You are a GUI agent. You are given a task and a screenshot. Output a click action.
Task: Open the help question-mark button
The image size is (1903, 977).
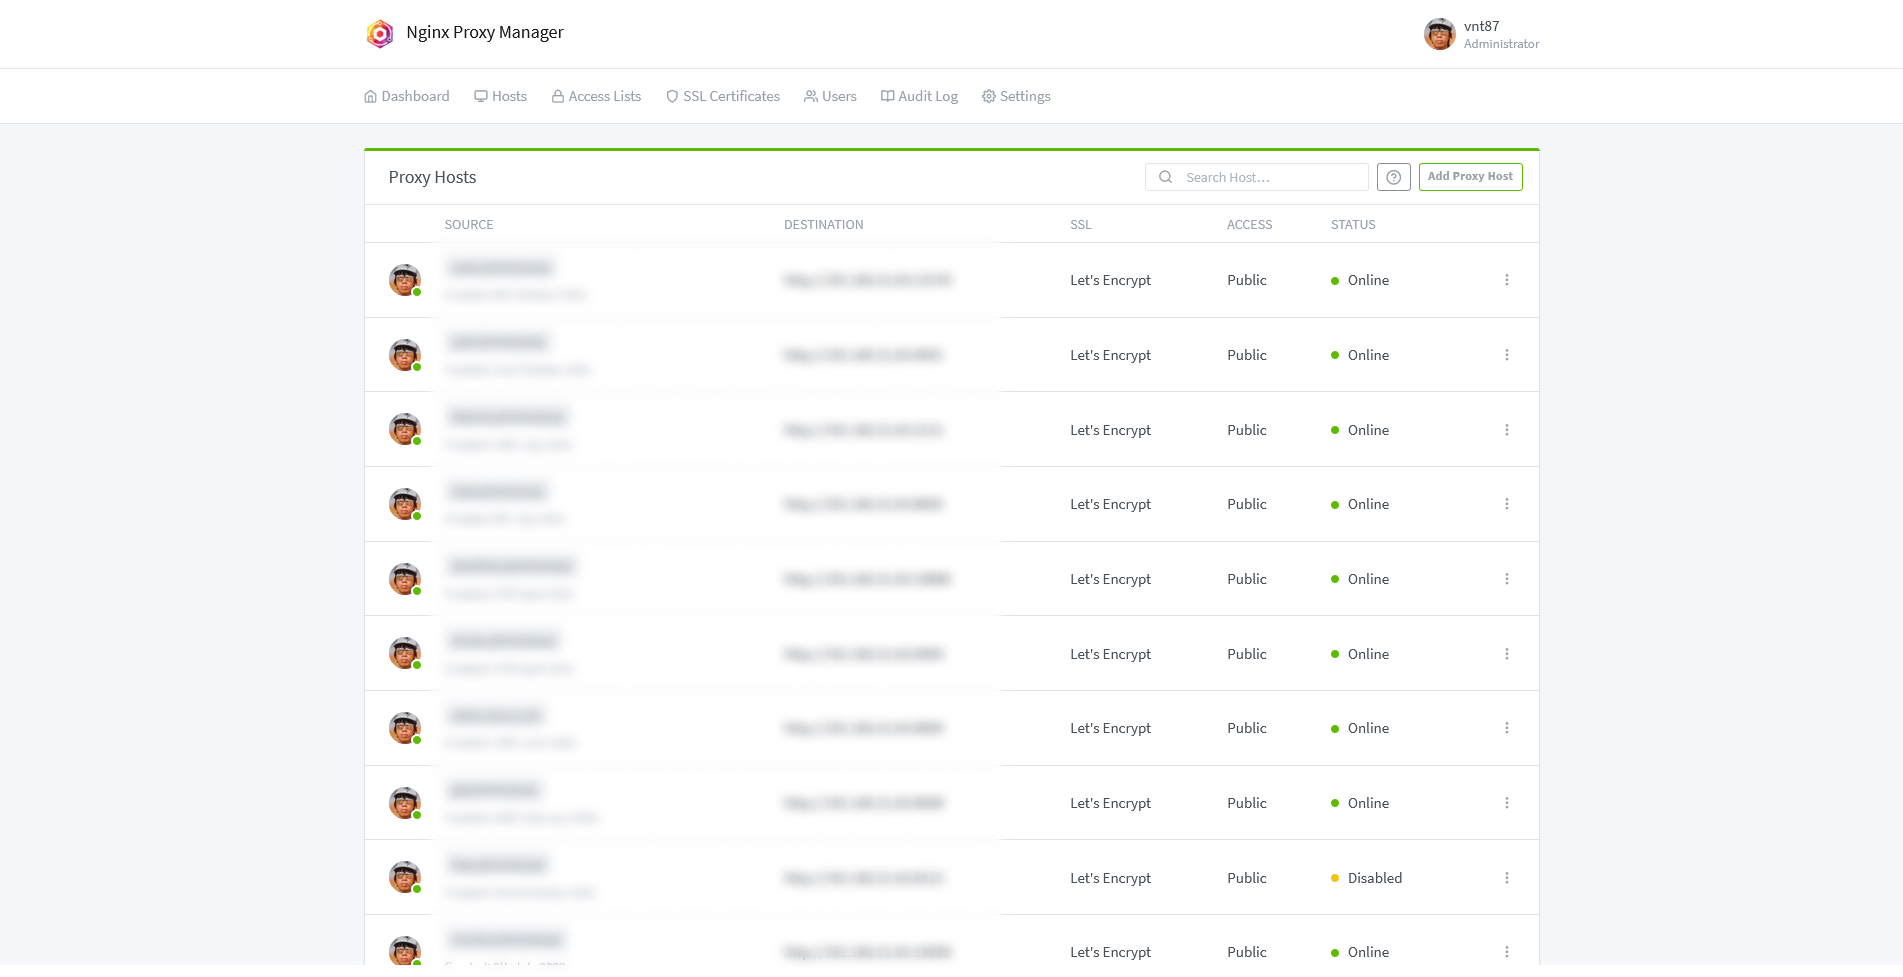[x=1394, y=177]
